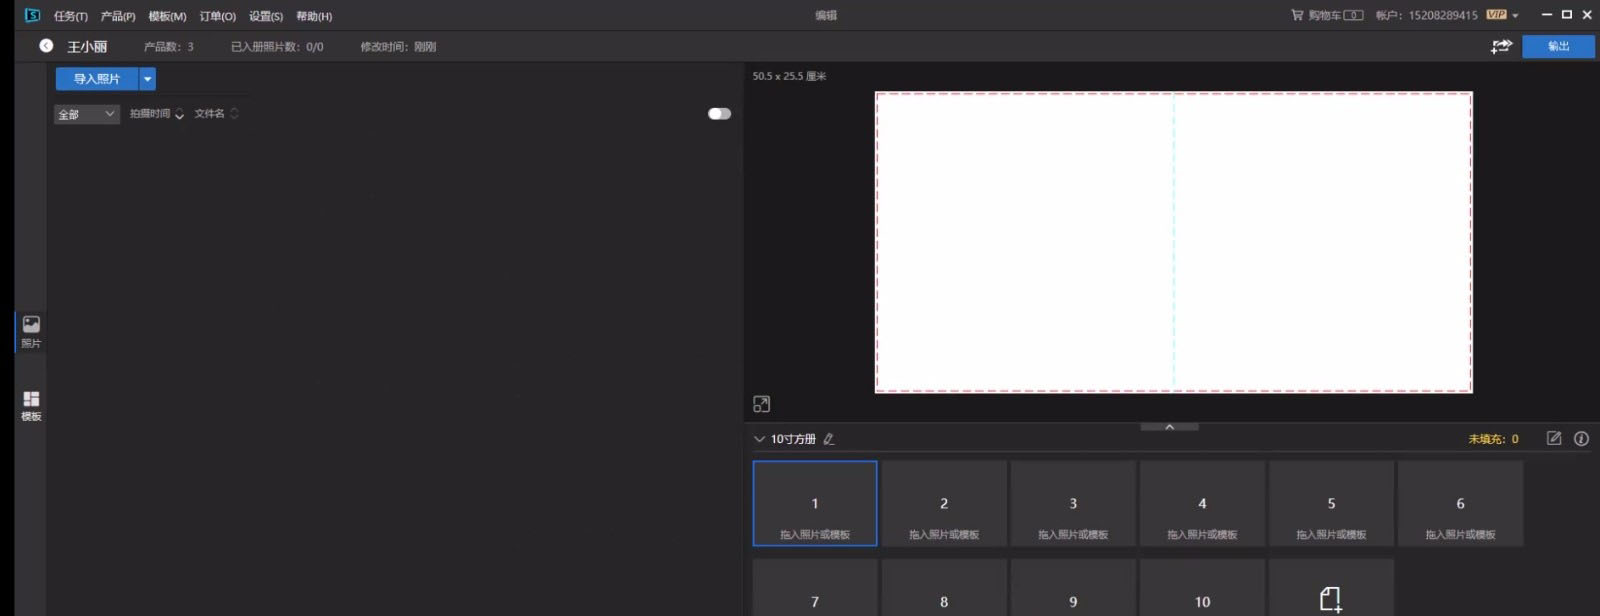Image resolution: width=1600 pixels, height=616 pixels.
Task: Click the 导入照片 button
Action: click(x=96, y=79)
